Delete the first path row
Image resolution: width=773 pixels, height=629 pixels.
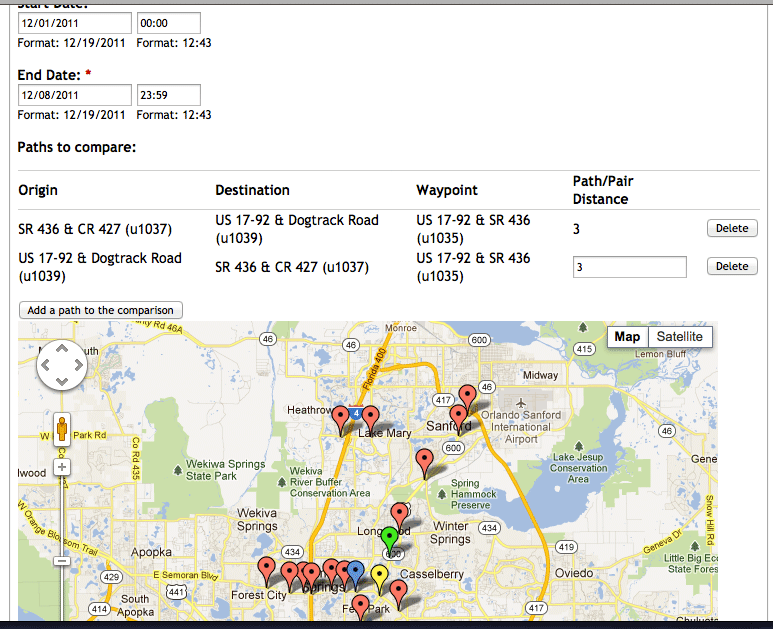[x=732, y=229]
